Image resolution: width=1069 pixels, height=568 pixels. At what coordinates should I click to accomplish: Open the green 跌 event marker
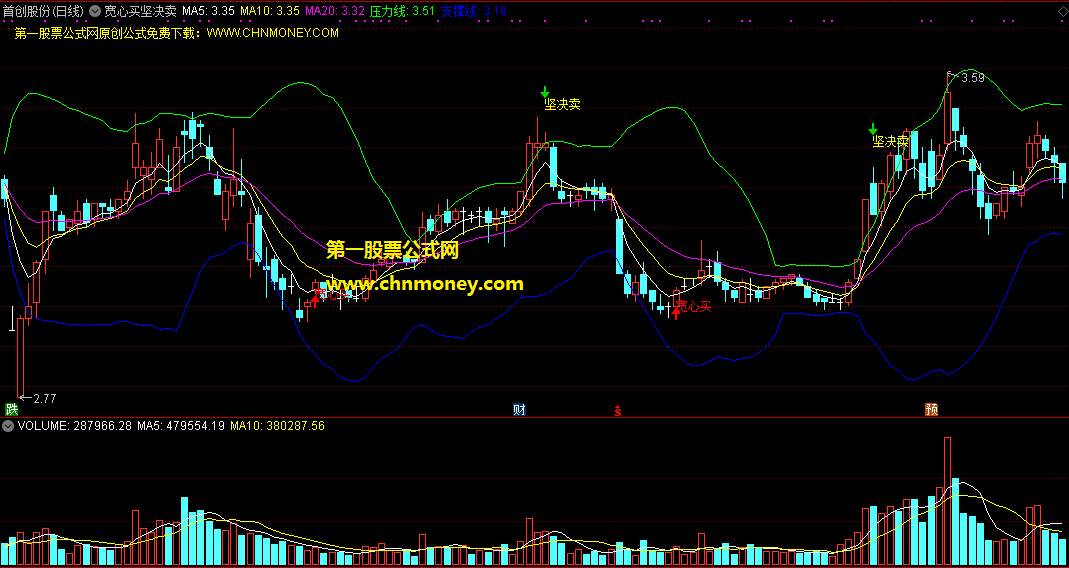point(11,410)
